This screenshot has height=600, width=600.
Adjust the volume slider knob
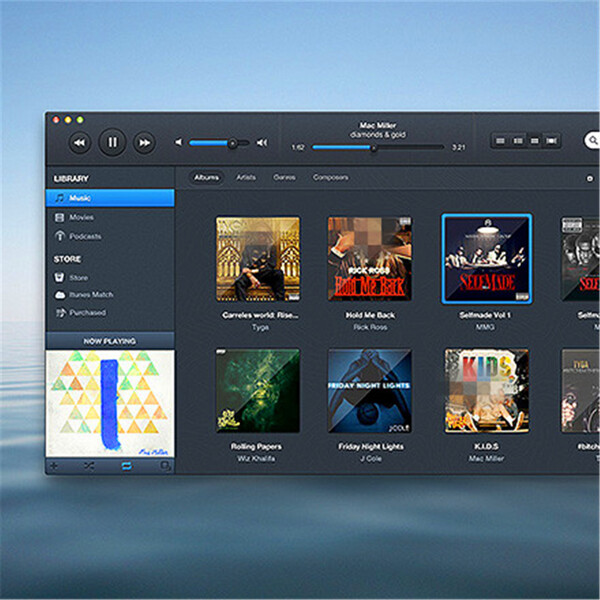coord(232,143)
